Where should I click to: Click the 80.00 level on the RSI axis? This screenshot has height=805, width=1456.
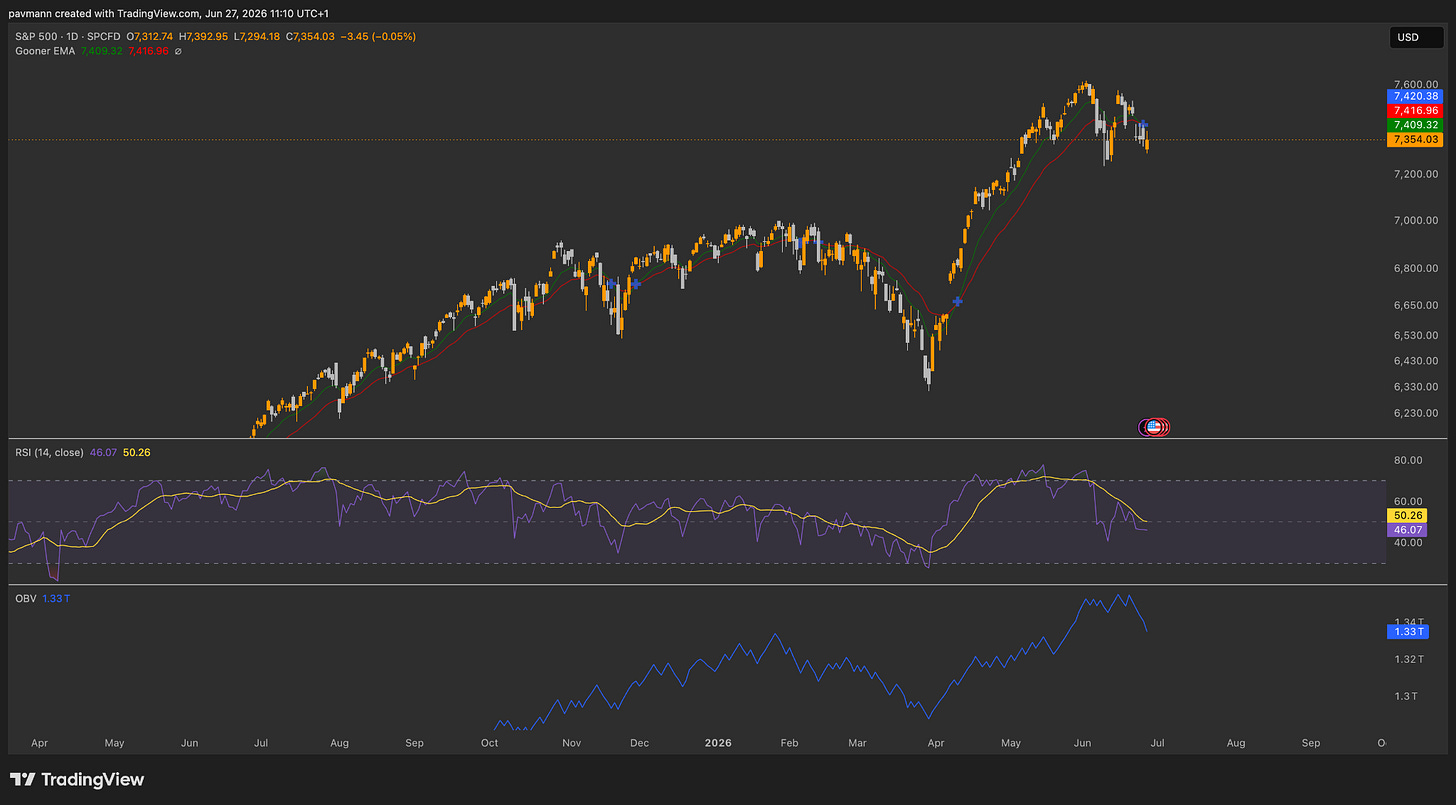point(1408,460)
